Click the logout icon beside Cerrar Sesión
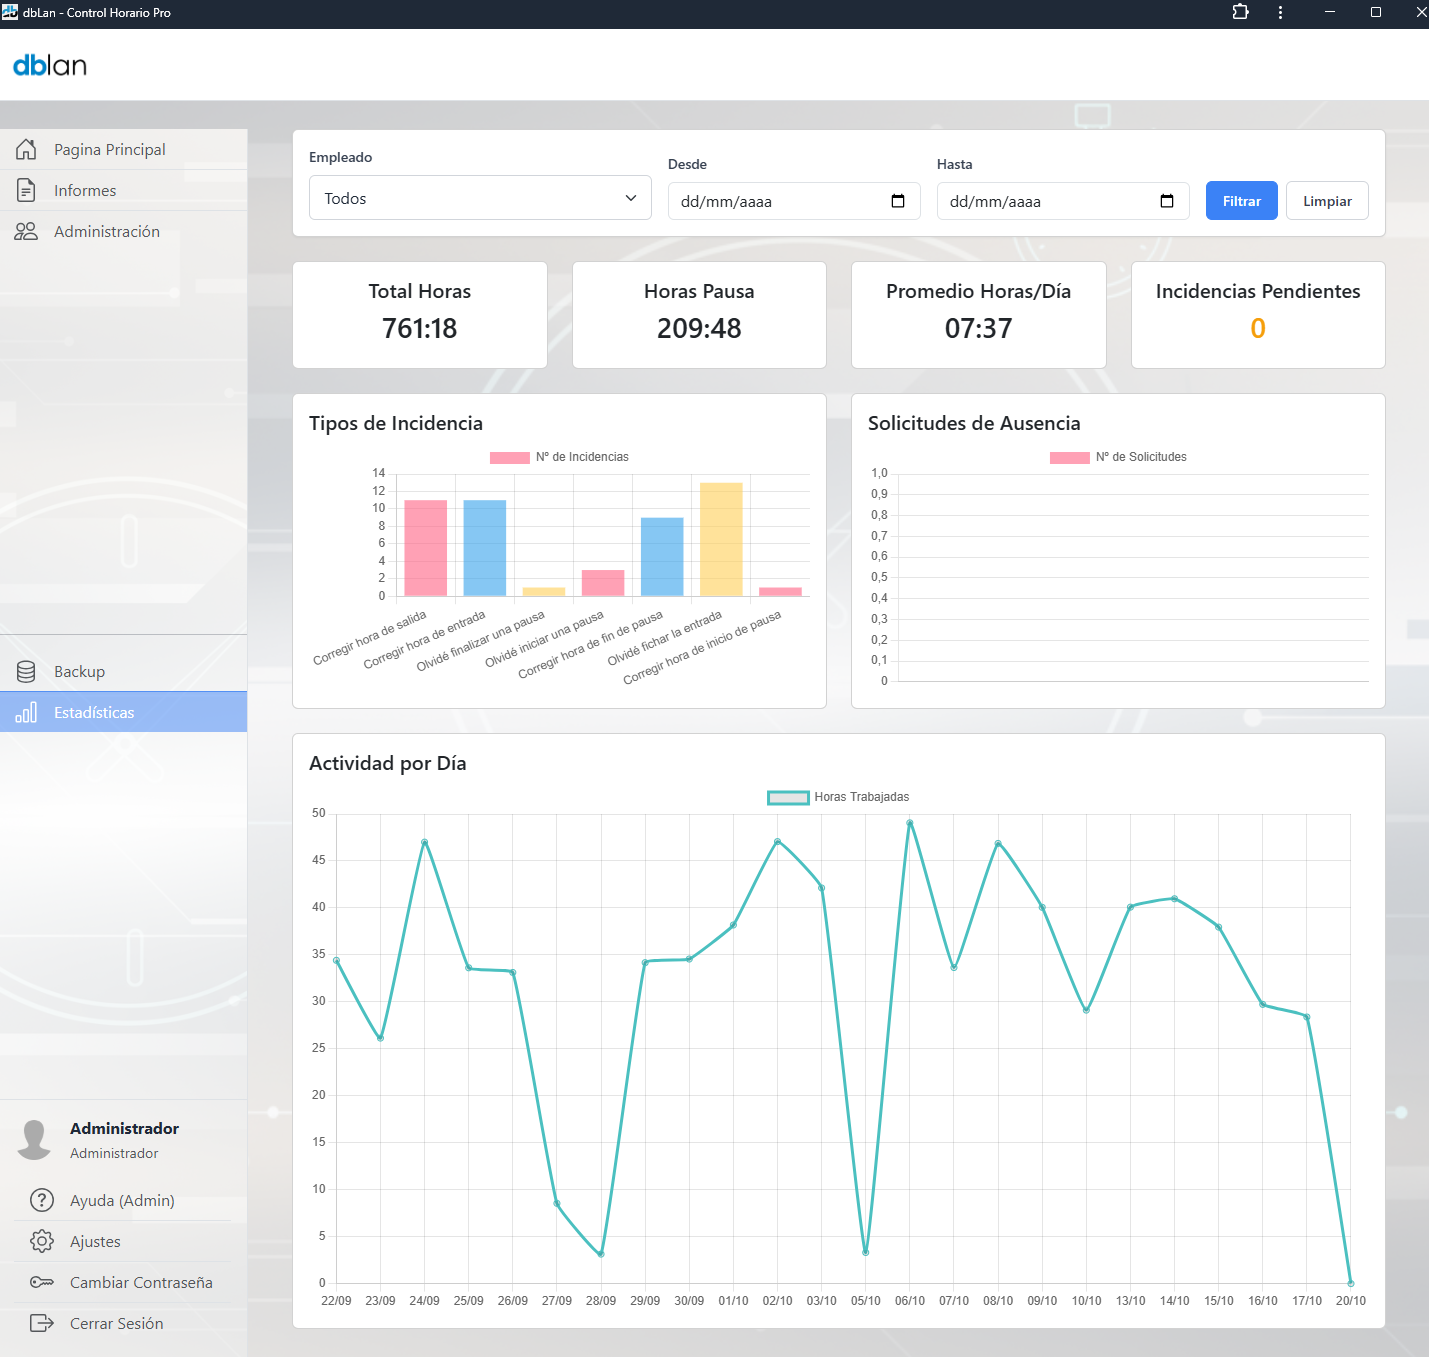1429x1357 pixels. pos(42,1323)
